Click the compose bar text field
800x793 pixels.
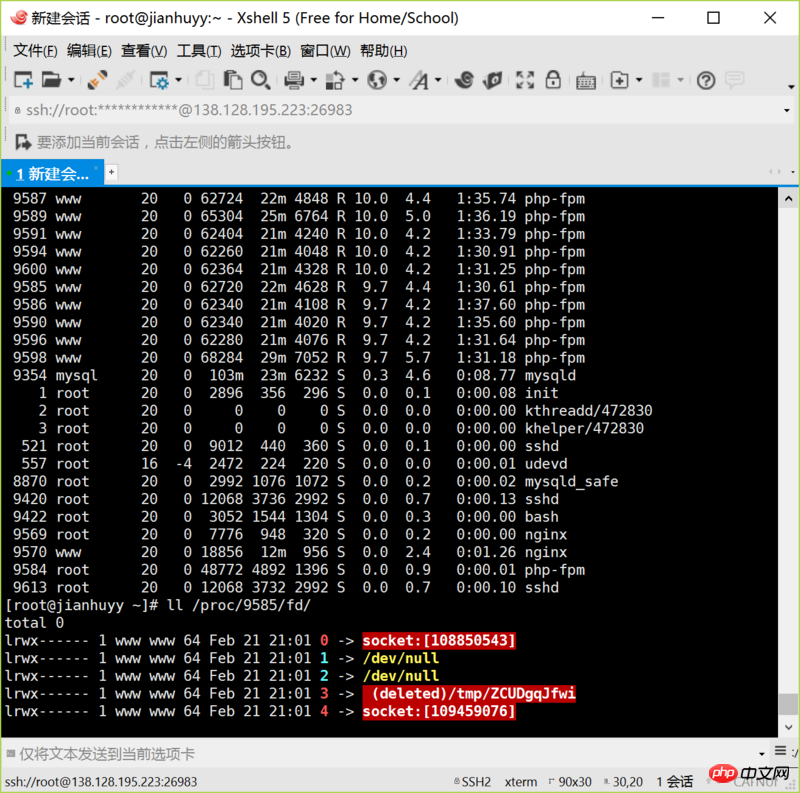(x=383, y=754)
